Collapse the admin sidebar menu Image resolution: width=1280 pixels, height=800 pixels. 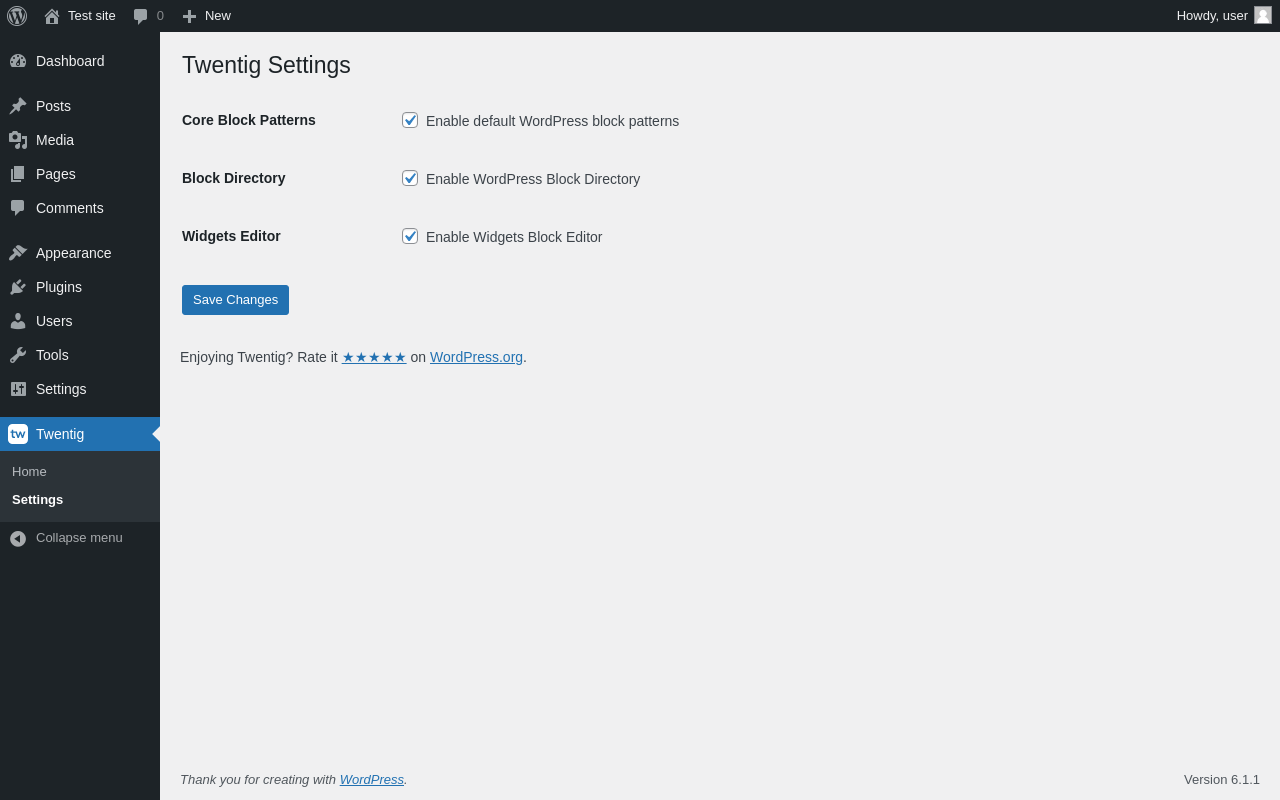68,538
